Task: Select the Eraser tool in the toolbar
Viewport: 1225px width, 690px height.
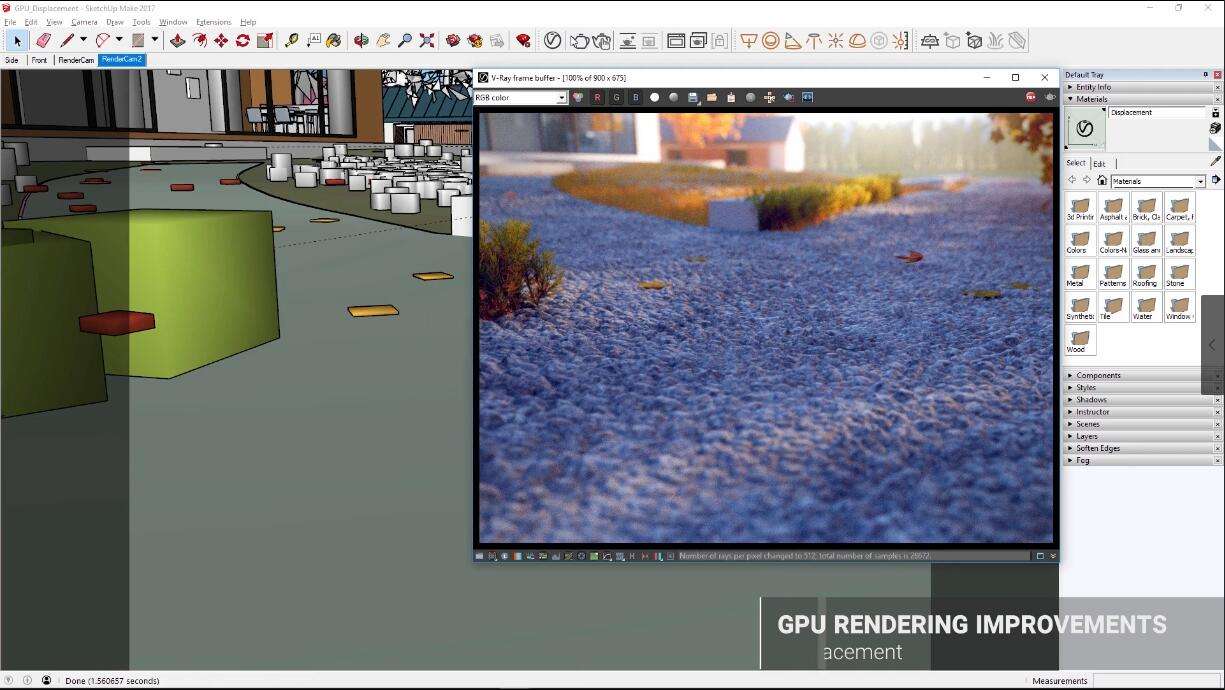Action: click(43, 41)
